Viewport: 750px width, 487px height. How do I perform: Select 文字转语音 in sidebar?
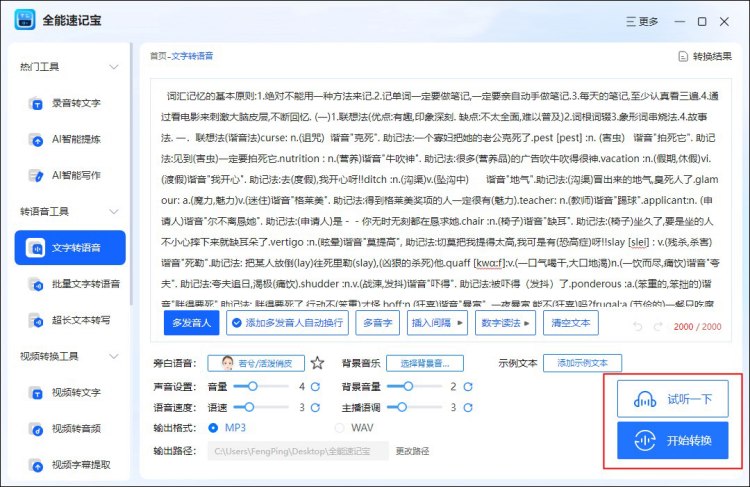pyautogui.click(x=70, y=248)
